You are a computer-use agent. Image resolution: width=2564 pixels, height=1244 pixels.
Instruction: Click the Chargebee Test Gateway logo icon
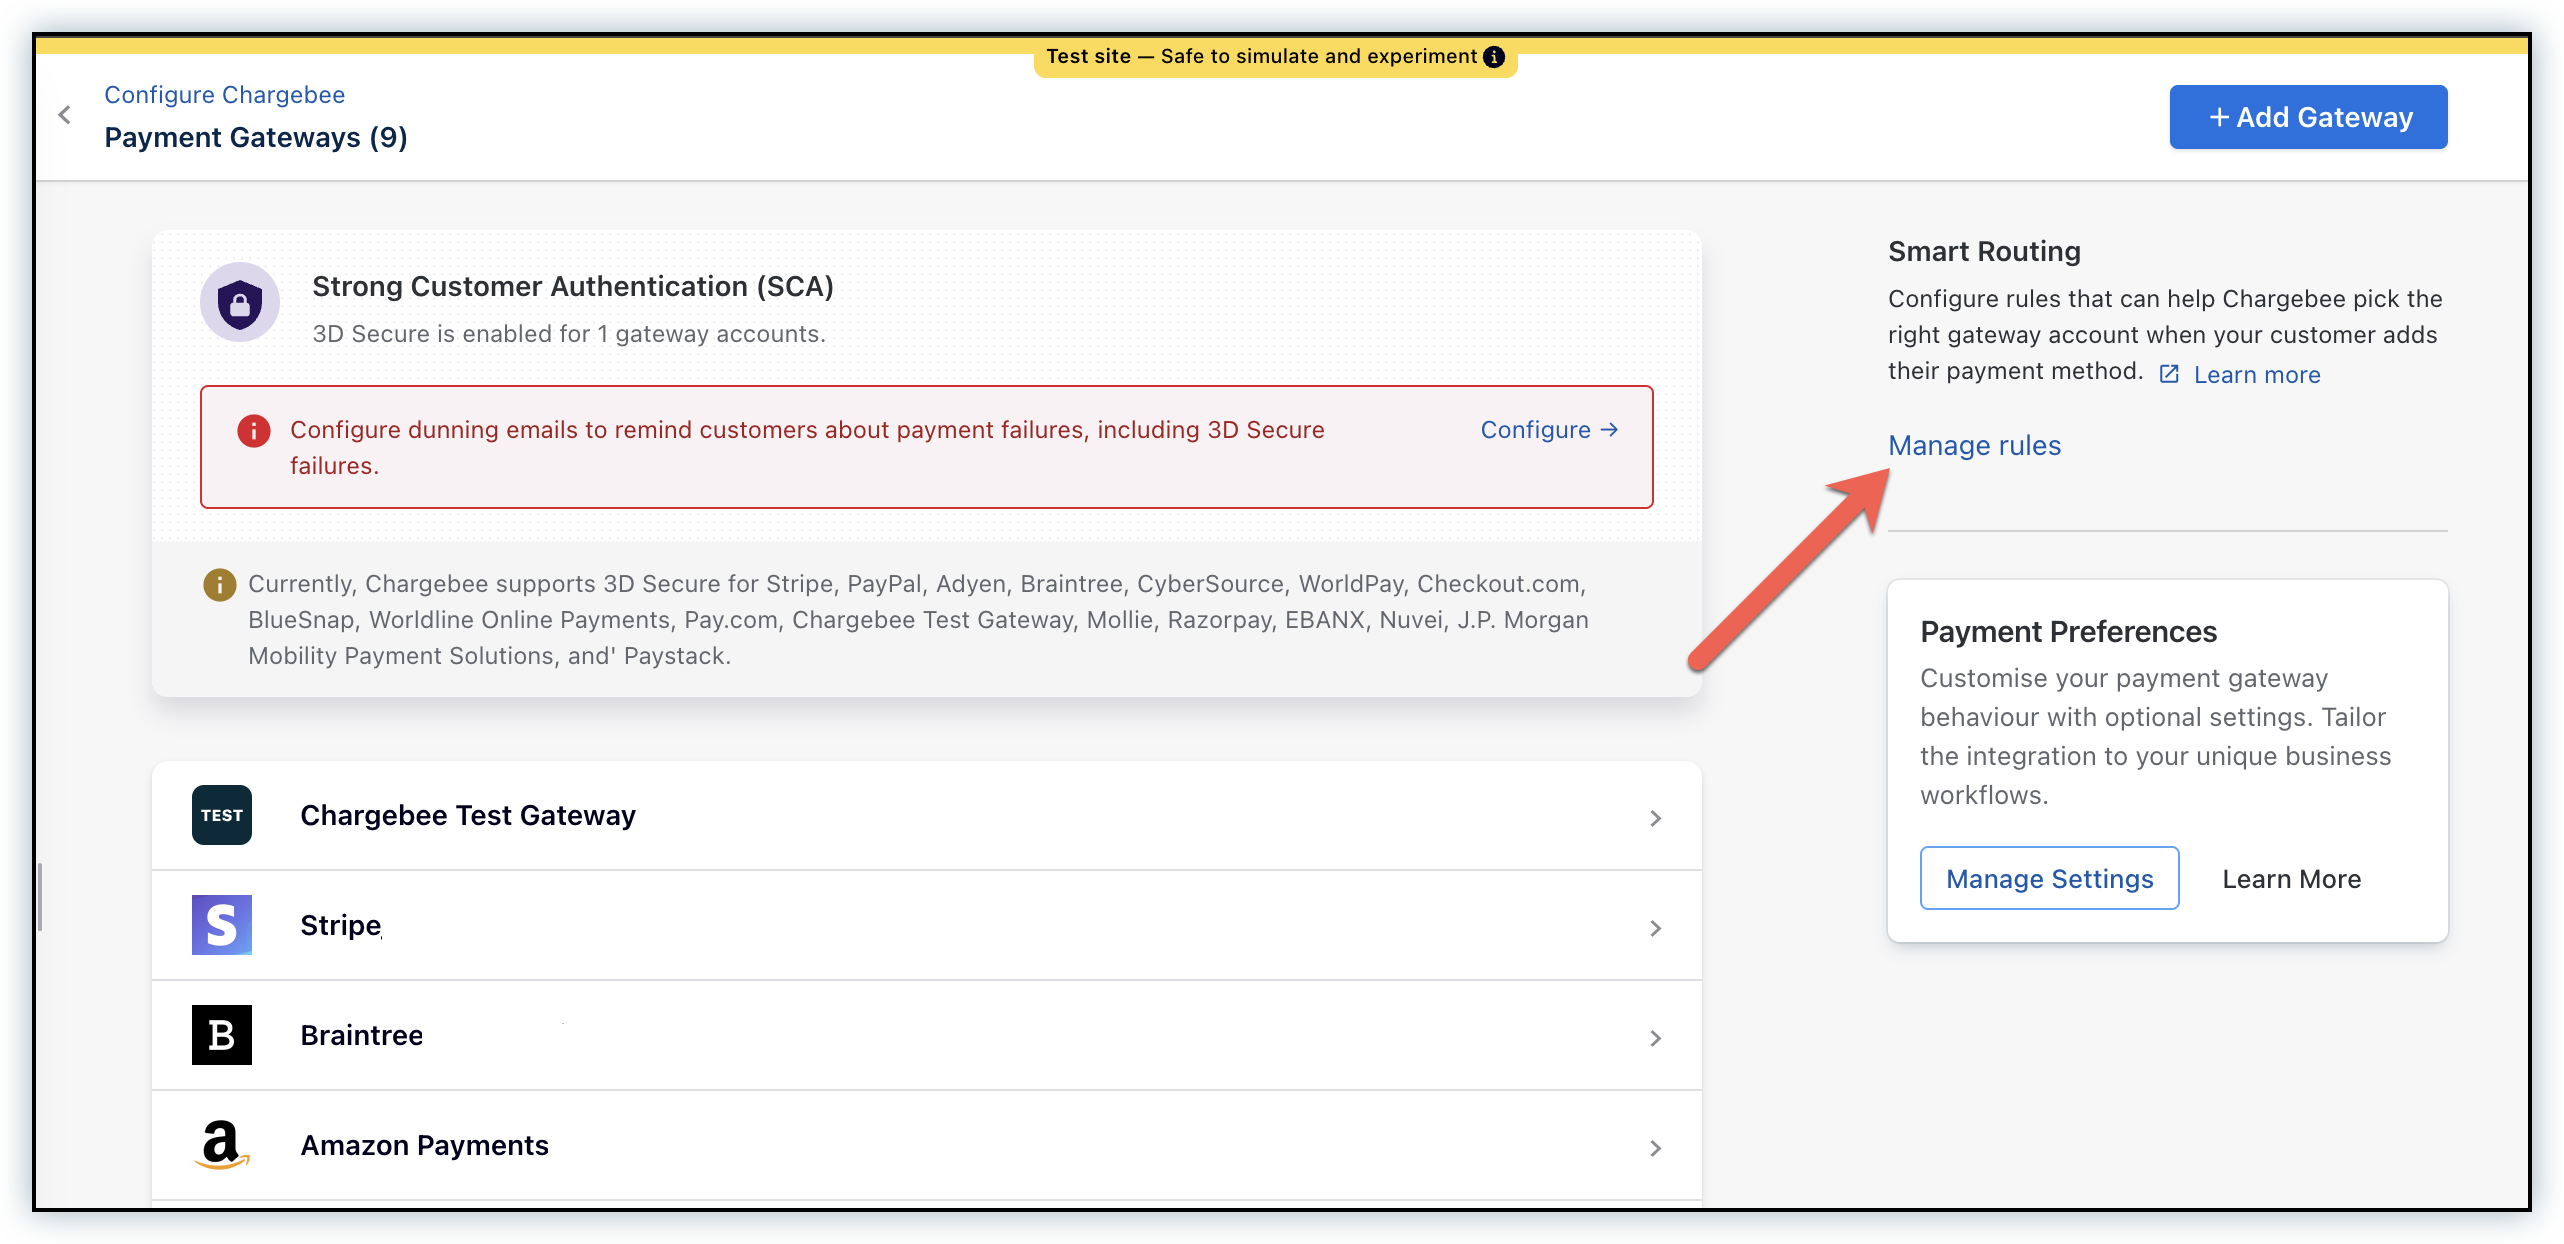222,815
